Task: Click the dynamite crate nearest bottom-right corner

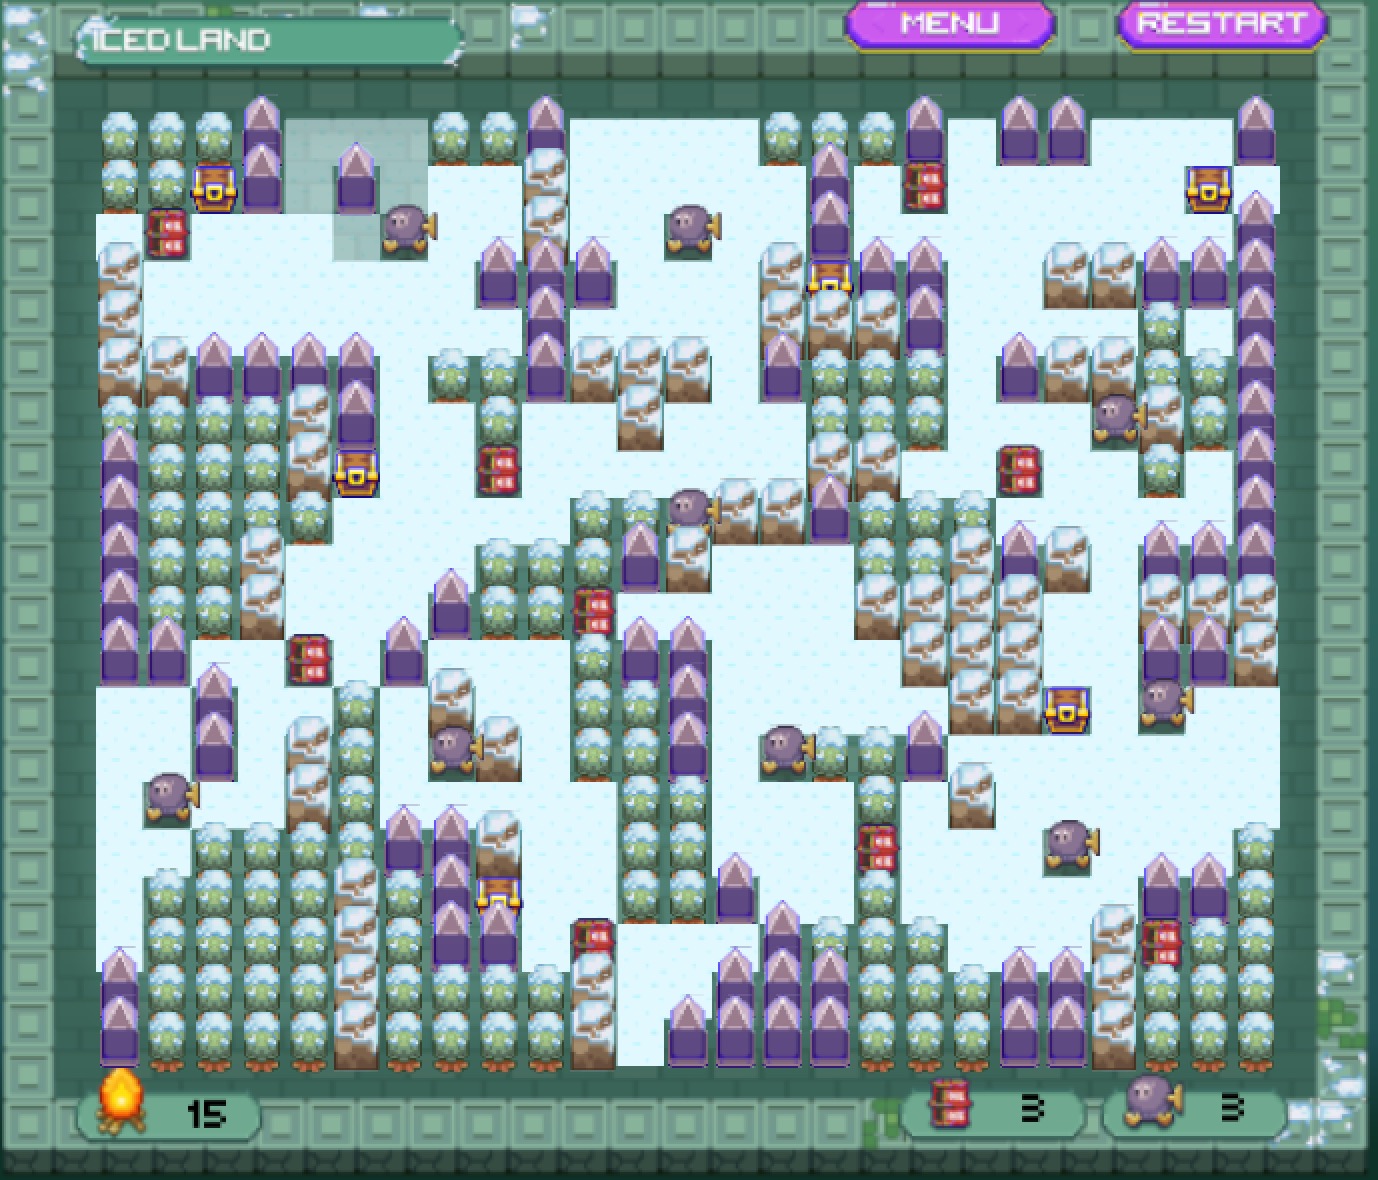Action: point(1161,943)
